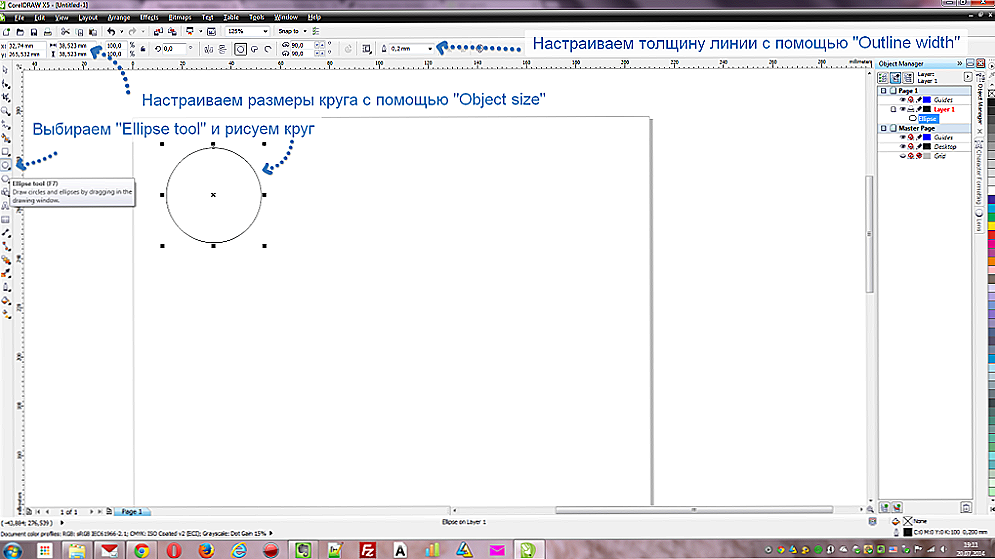Select the Freehand tool in toolbox
This screenshot has height=559, width=995.
click(6, 124)
